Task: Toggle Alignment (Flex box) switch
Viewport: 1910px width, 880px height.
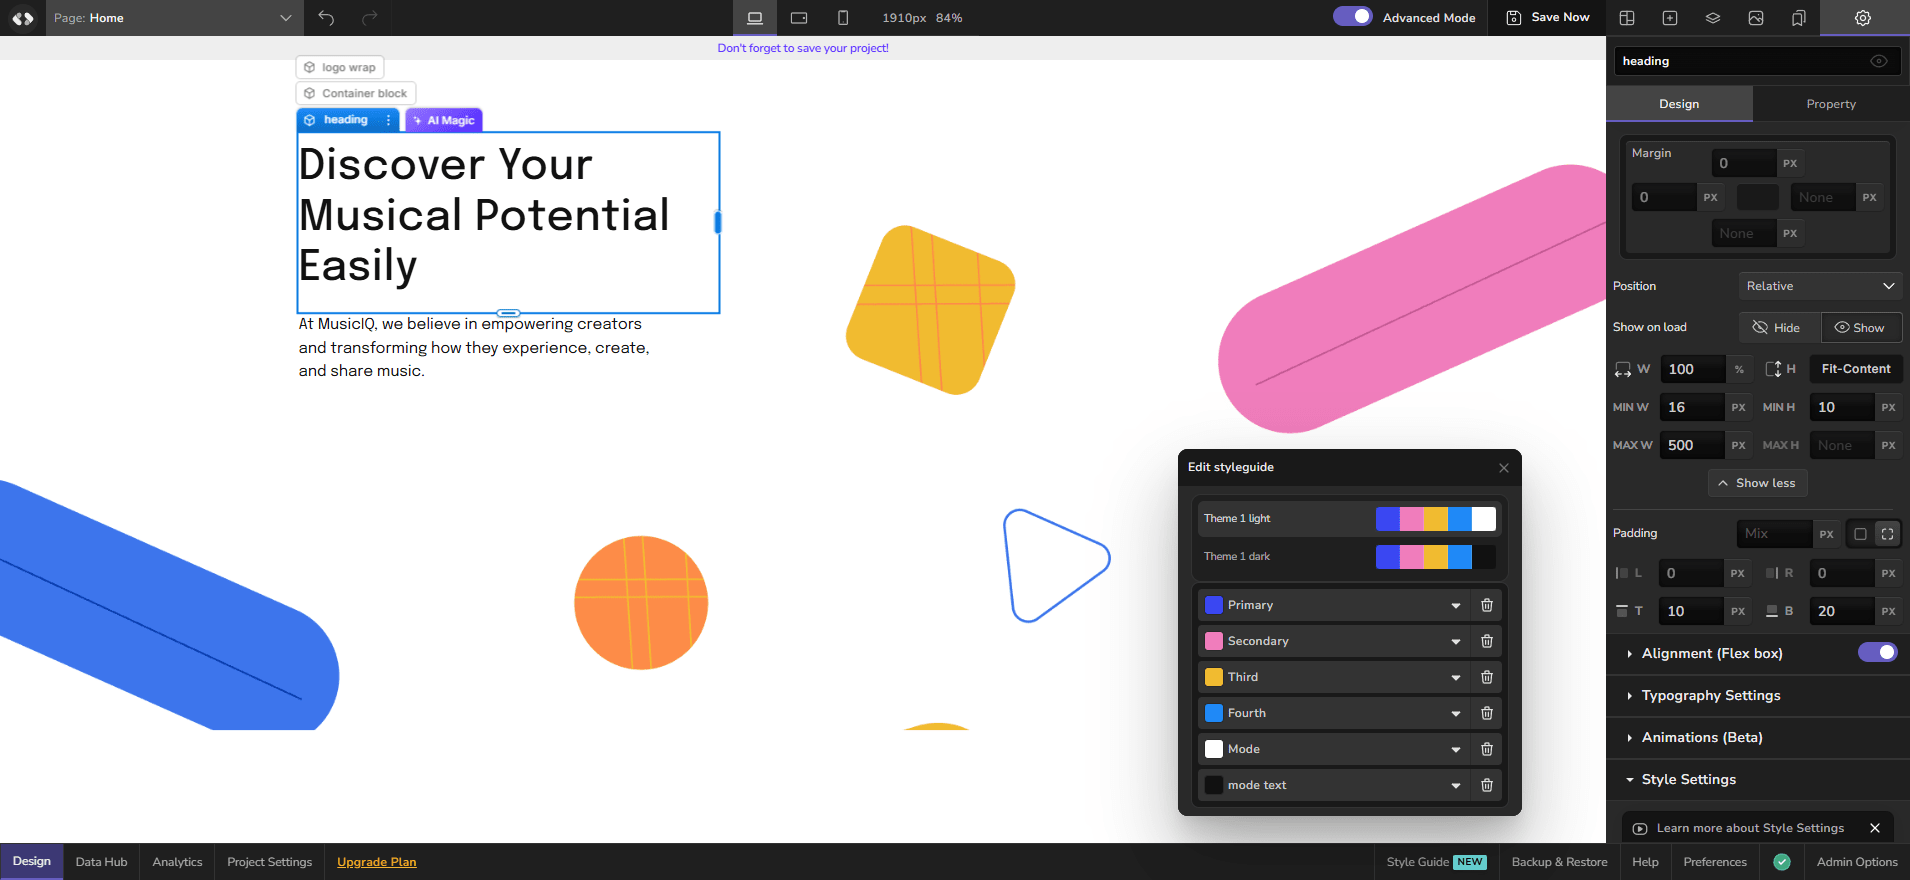Action: 1877,652
